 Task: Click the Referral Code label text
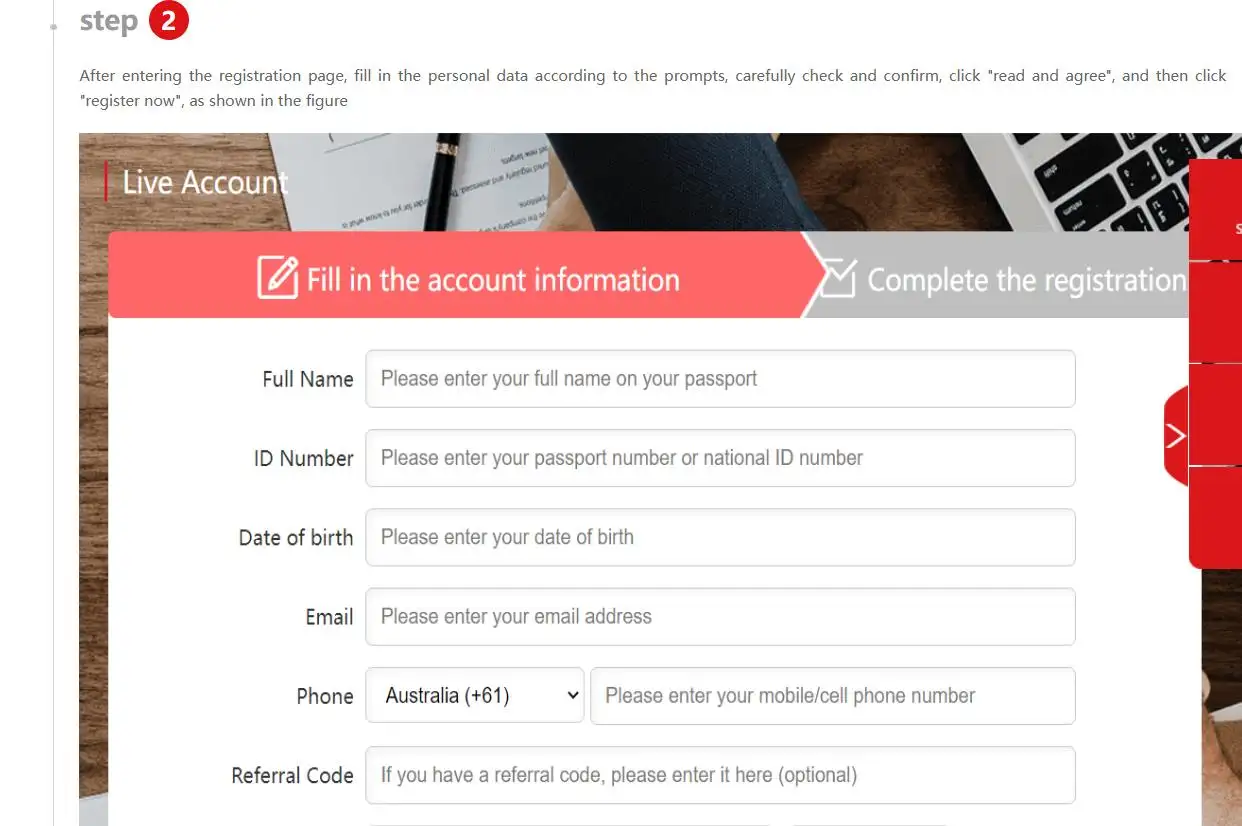click(x=292, y=776)
